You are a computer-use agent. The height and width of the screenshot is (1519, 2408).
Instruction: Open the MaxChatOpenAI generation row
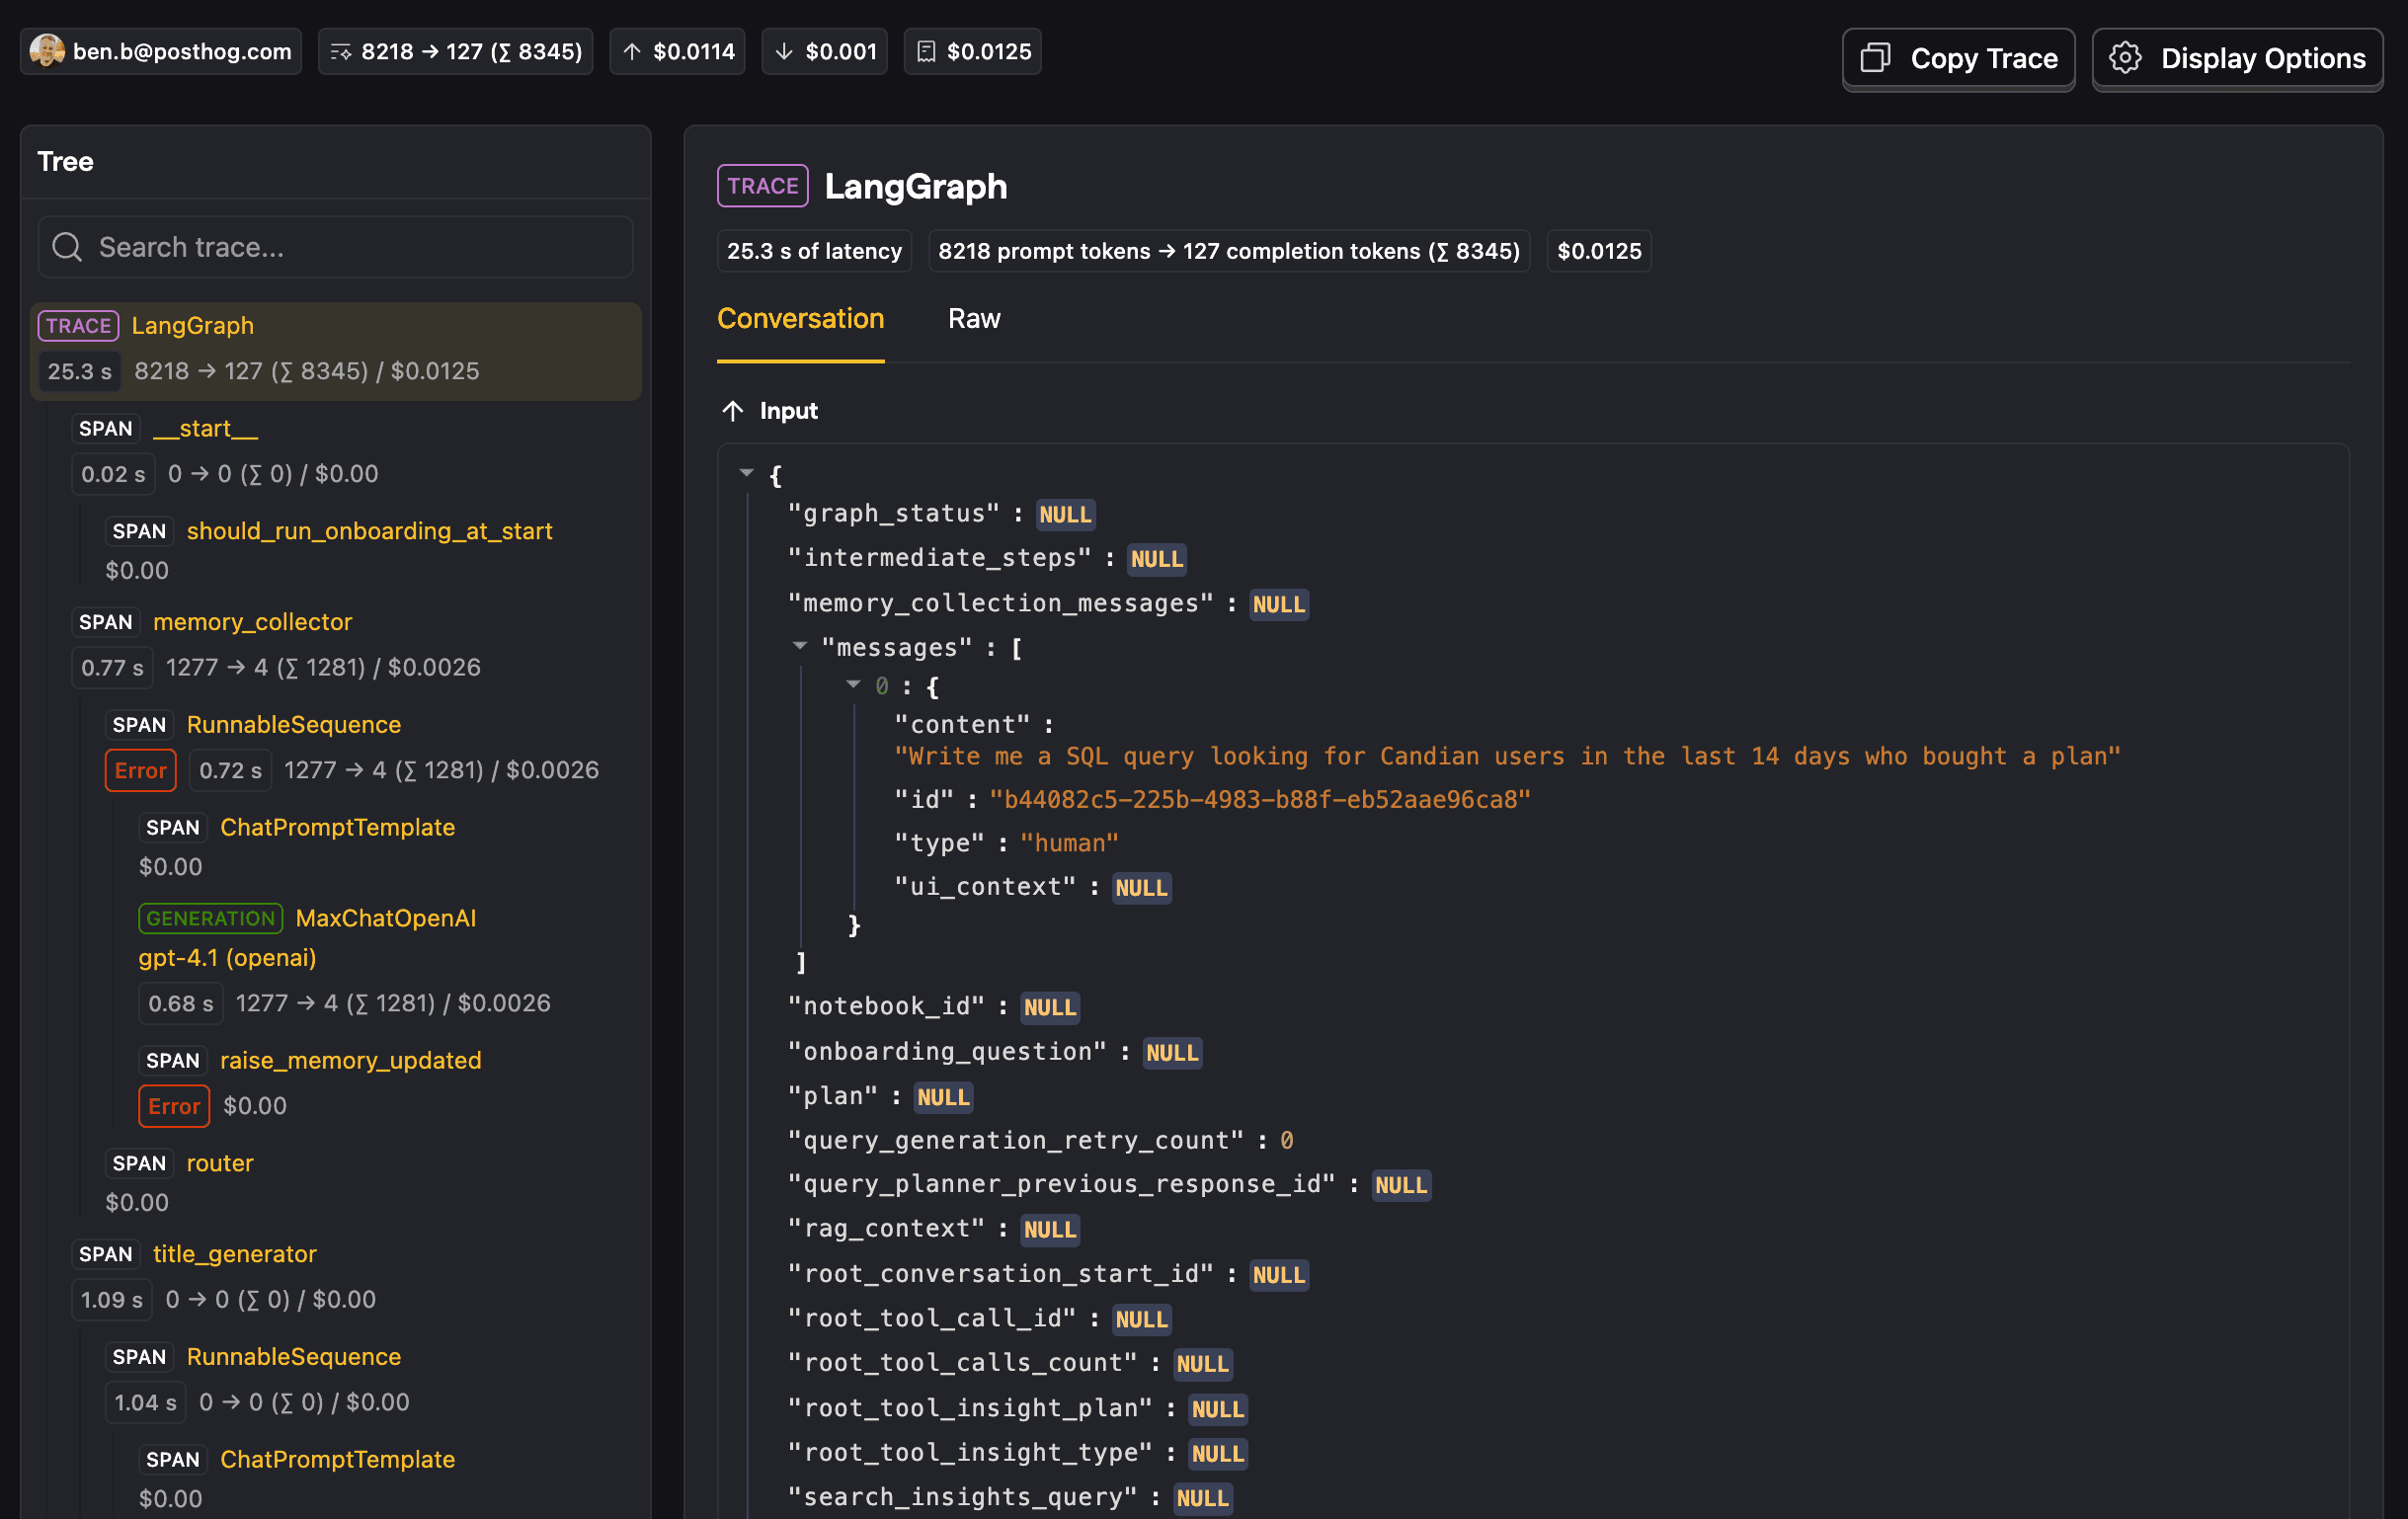tap(385, 918)
